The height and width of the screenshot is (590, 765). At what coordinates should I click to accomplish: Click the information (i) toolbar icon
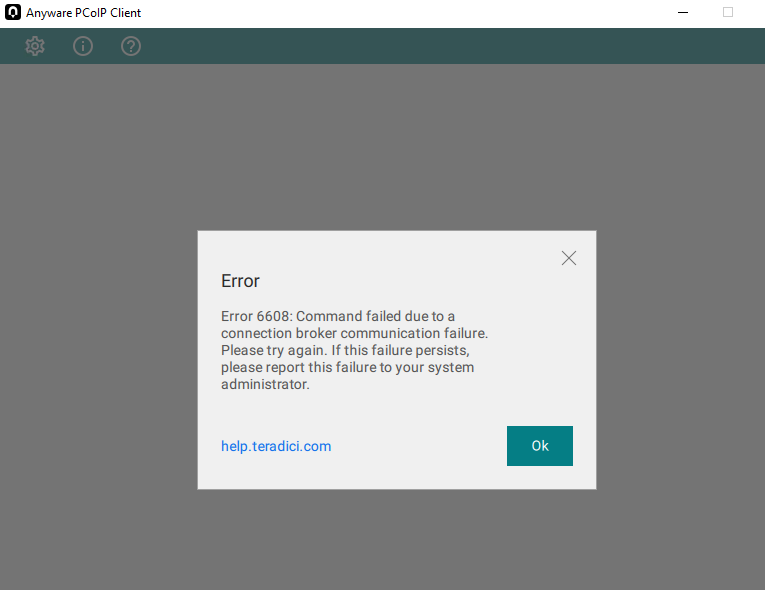click(x=83, y=46)
